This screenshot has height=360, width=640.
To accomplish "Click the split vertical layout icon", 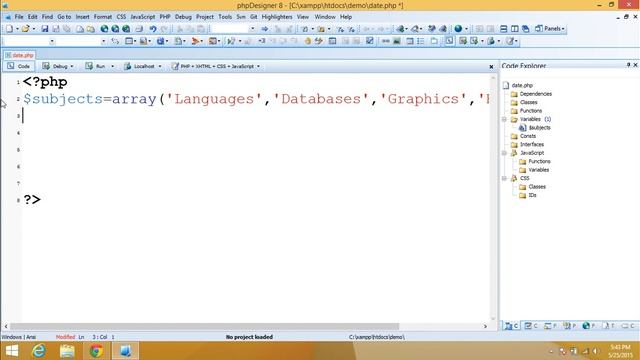I will pos(515,29).
